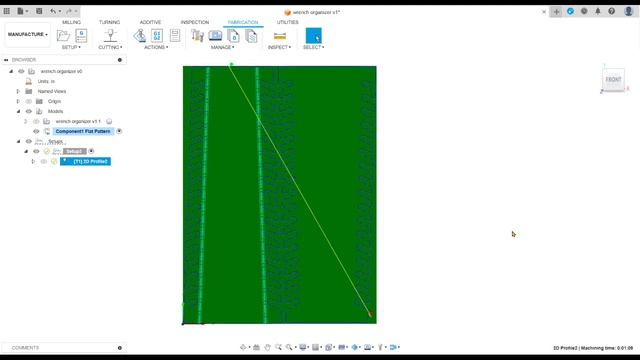Toggle visibility of Models node

29,111
